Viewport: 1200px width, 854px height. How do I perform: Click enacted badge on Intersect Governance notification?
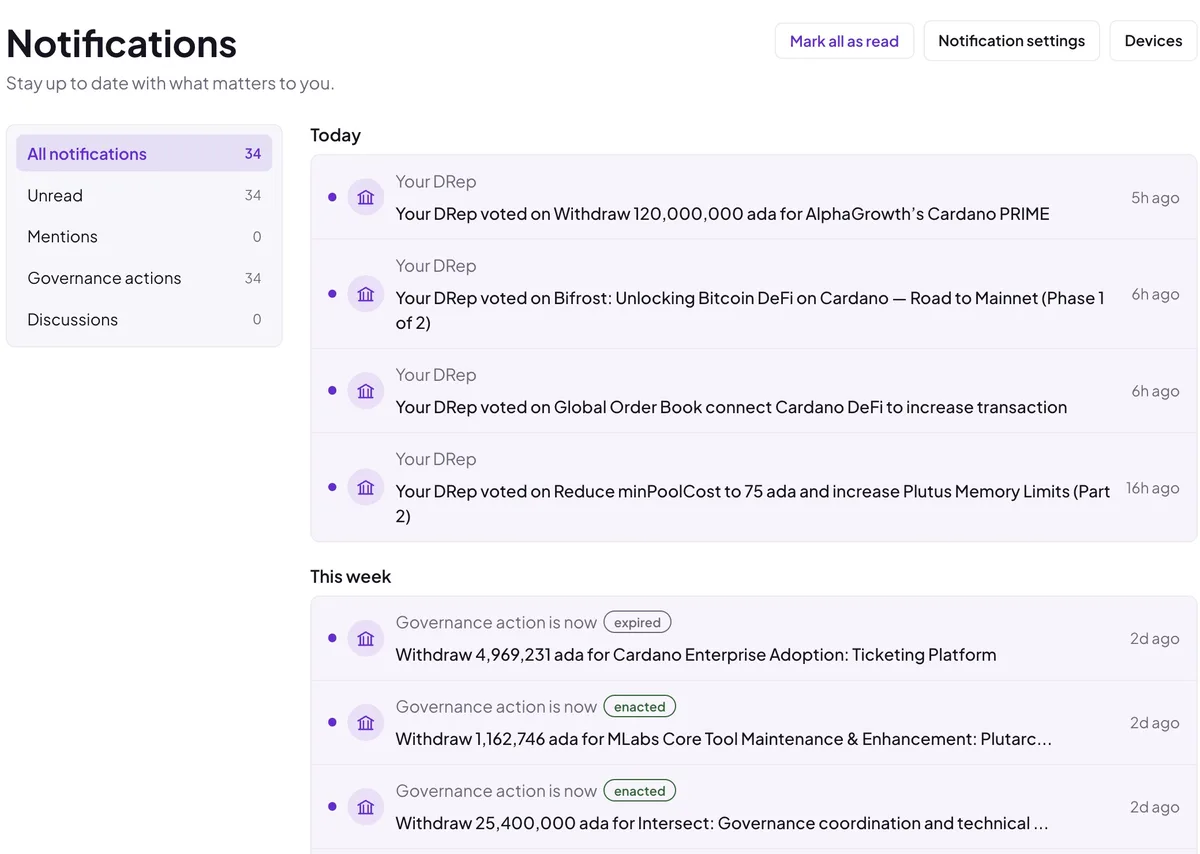click(x=640, y=790)
